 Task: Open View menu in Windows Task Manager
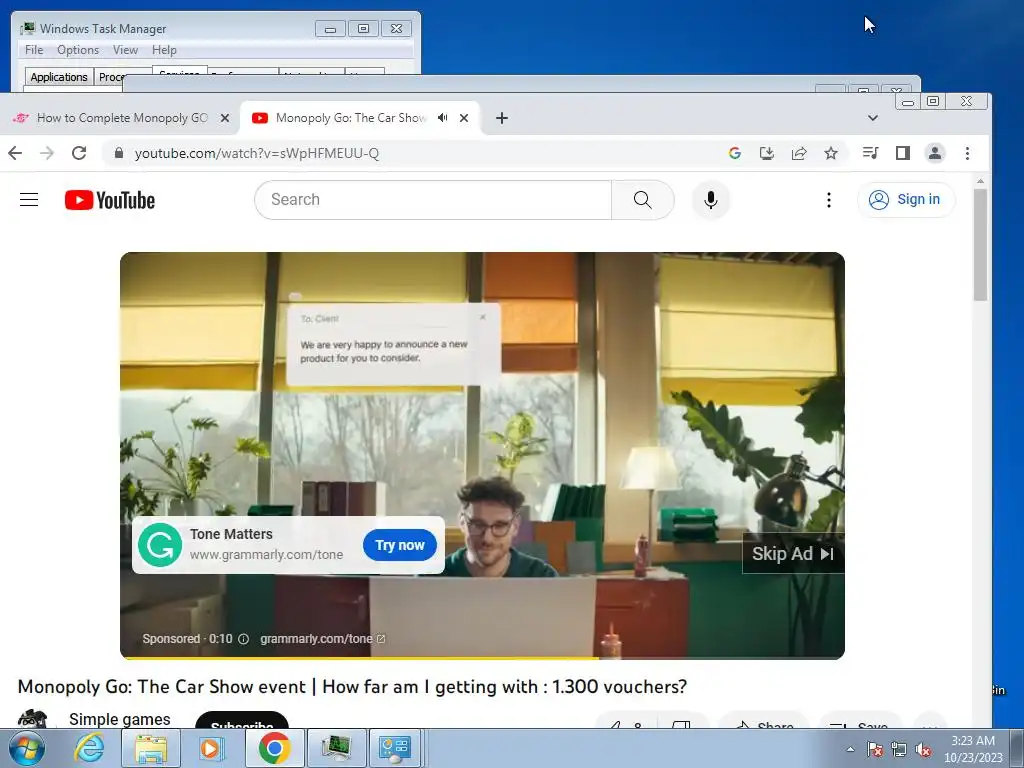[125, 50]
